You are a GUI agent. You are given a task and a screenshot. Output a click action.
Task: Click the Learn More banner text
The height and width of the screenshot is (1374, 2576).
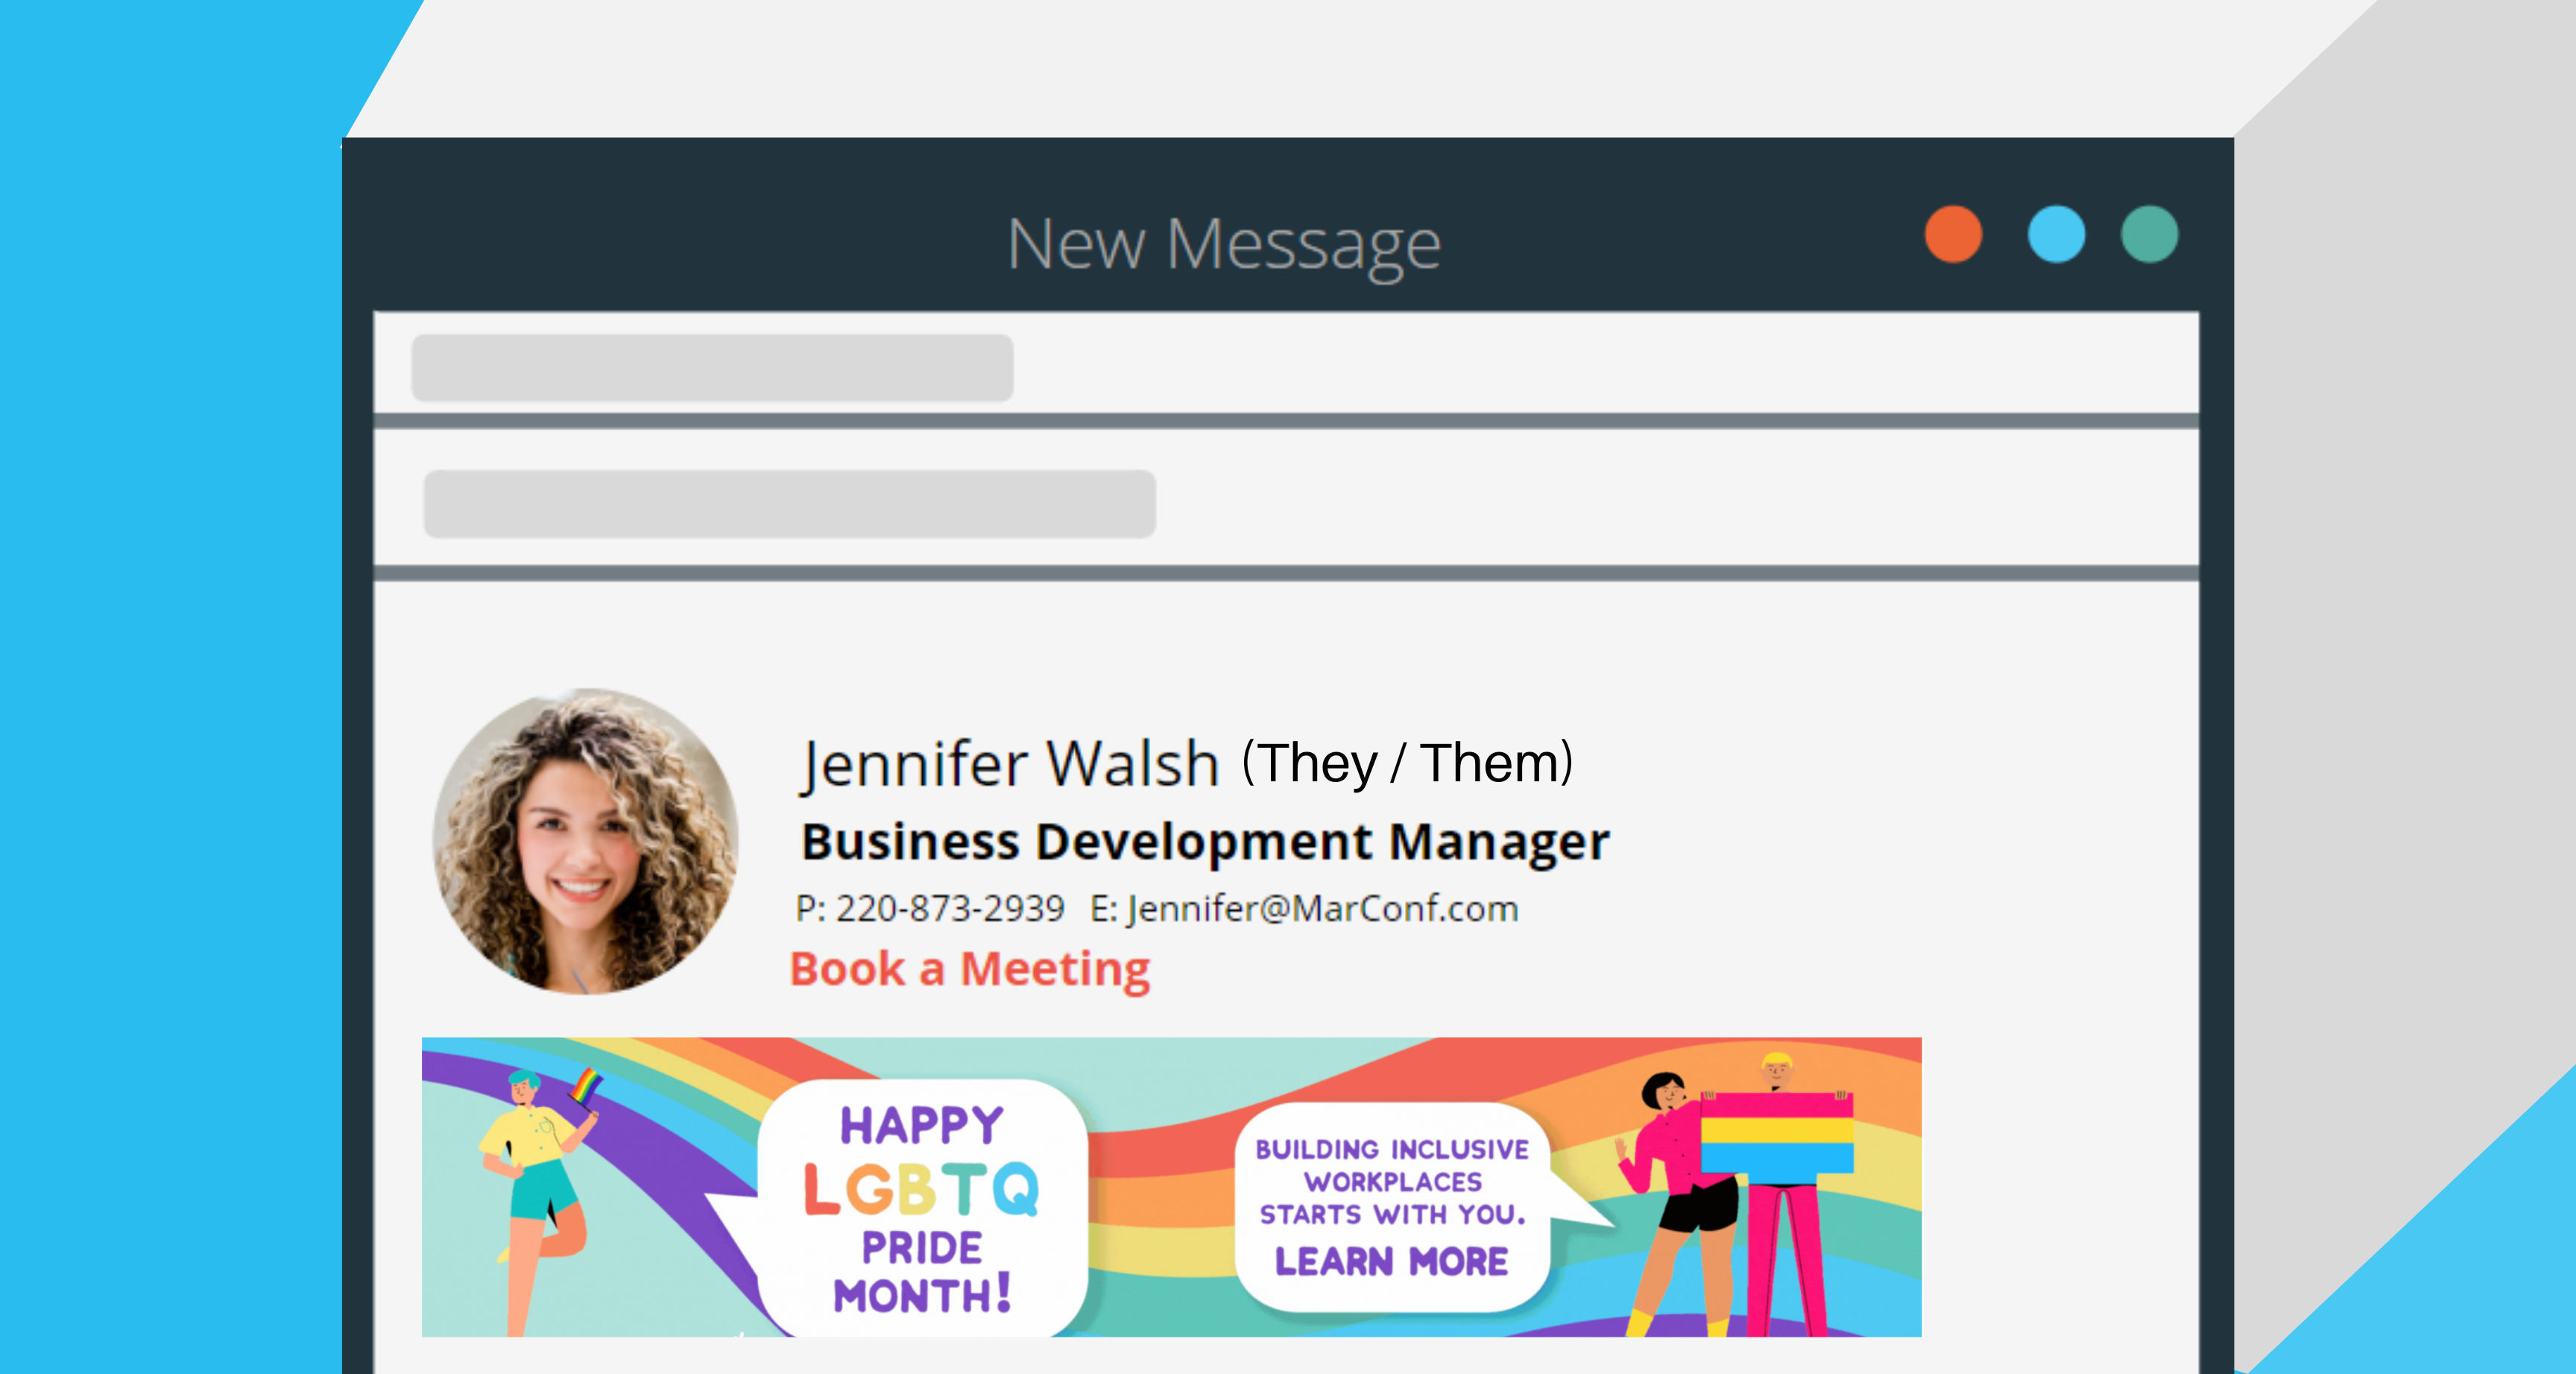click(1391, 1262)
